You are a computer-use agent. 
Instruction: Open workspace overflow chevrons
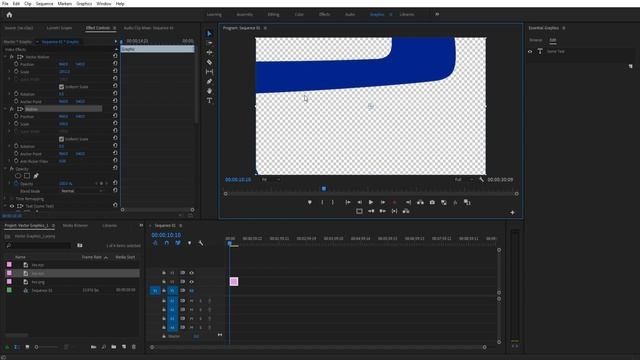click(x=437, y=14)
